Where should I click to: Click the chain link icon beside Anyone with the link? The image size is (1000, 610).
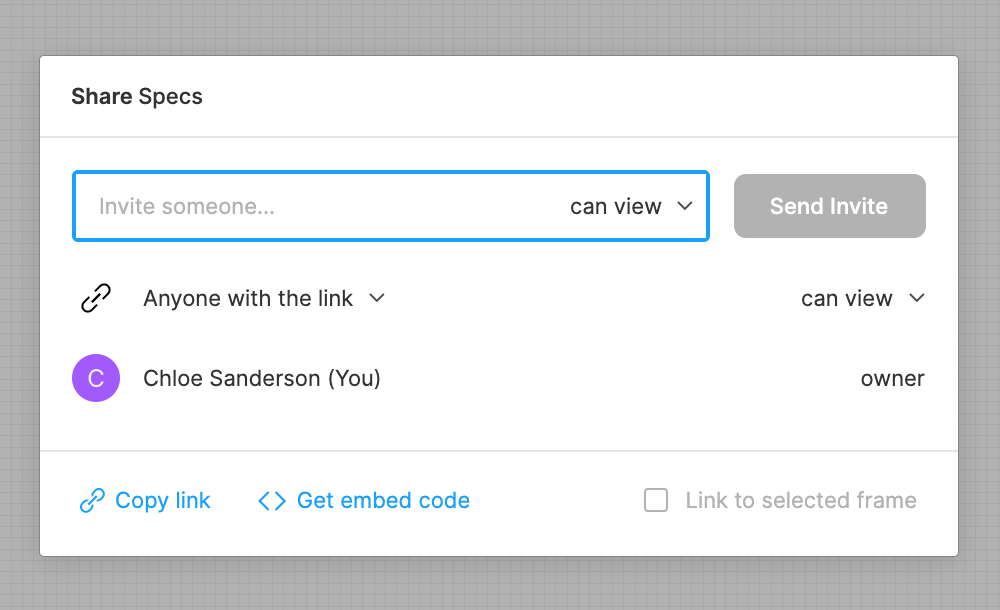coord(95,298)
